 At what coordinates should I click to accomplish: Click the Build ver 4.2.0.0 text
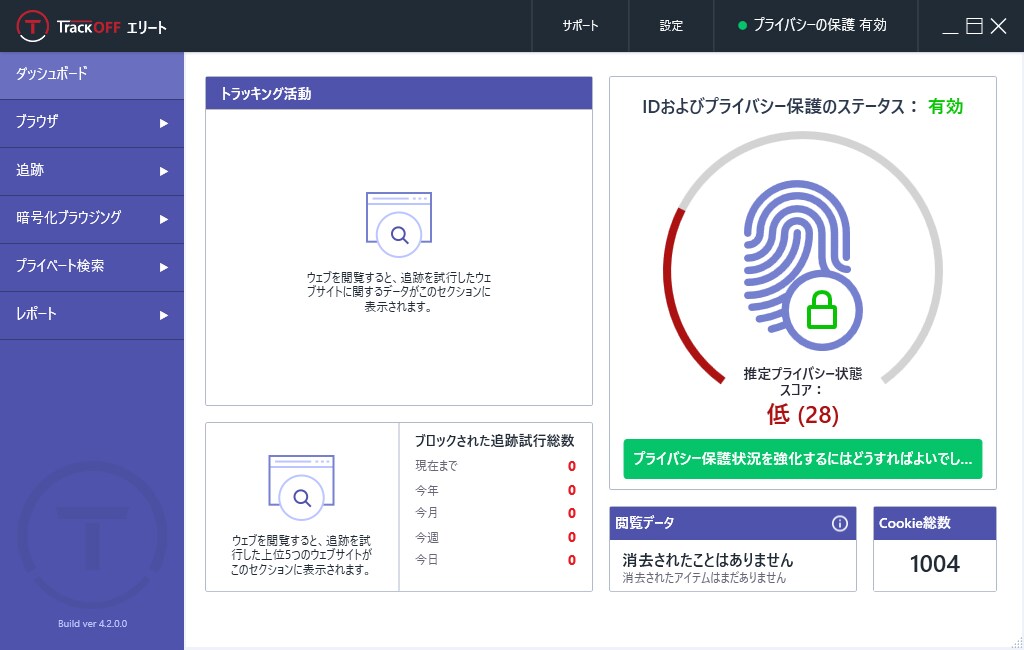click(x=92, y=623)
